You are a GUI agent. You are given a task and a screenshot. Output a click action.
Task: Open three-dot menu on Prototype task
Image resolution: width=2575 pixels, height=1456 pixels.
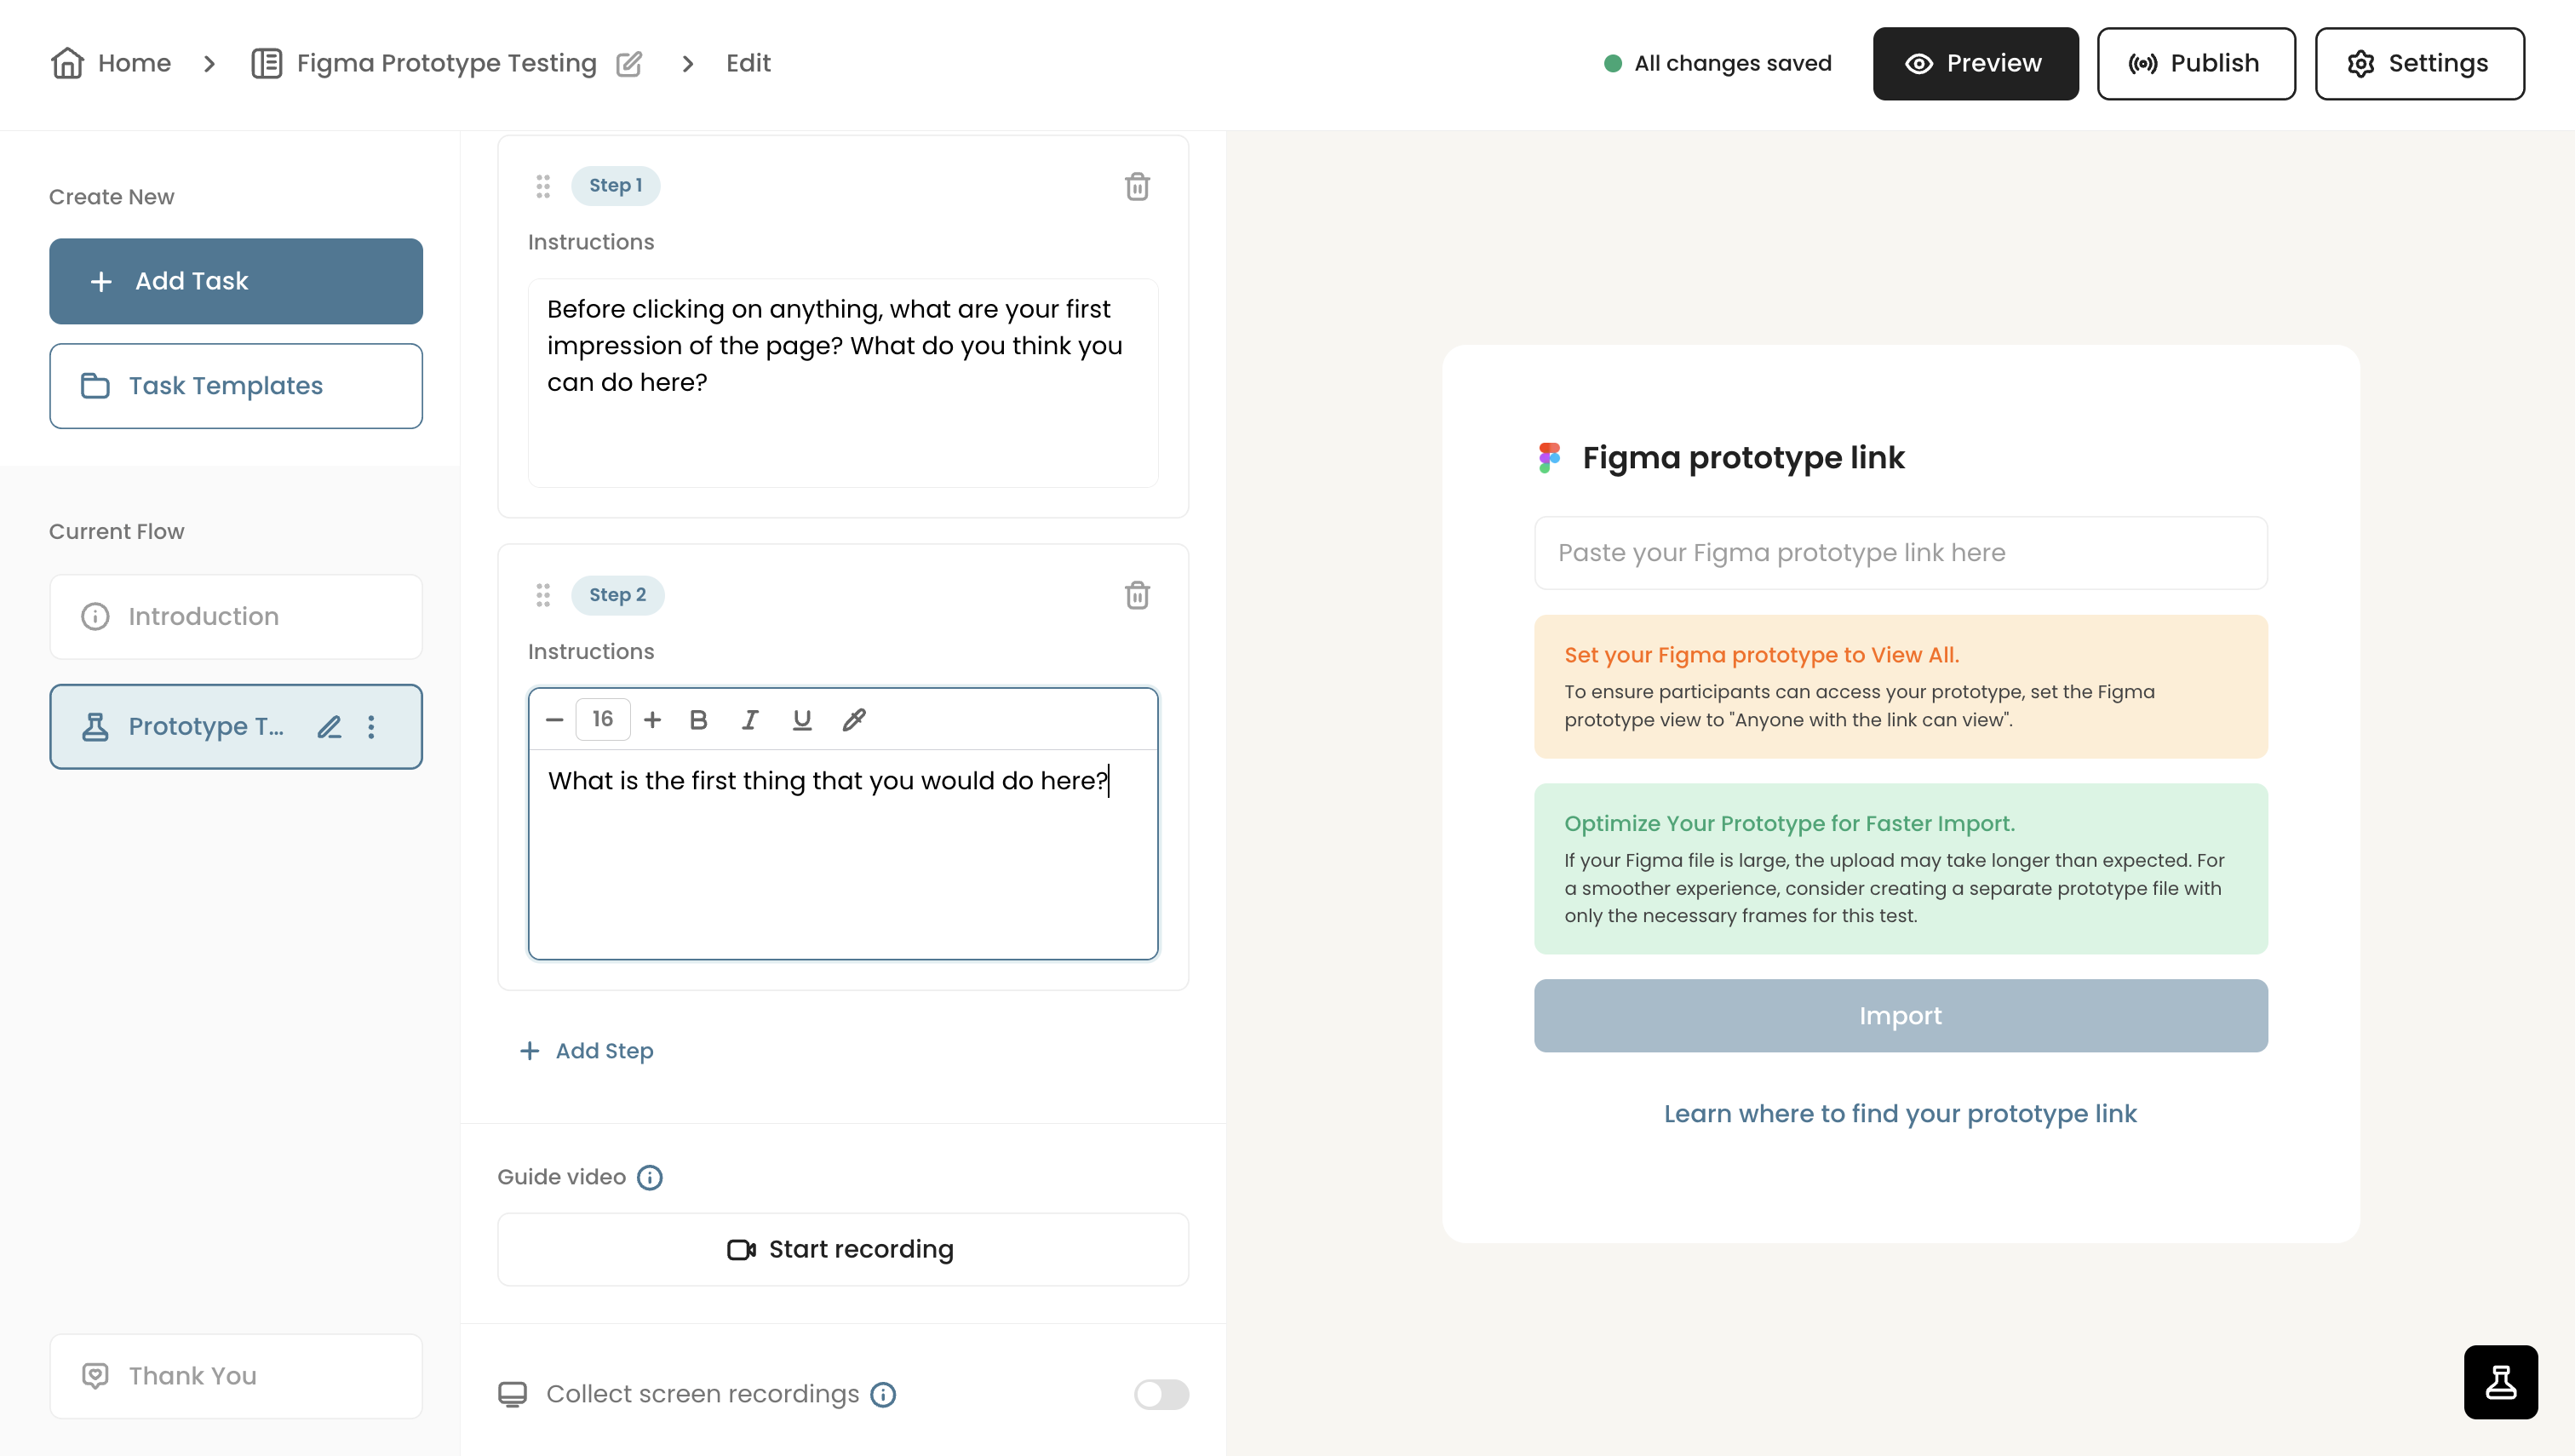371,727
